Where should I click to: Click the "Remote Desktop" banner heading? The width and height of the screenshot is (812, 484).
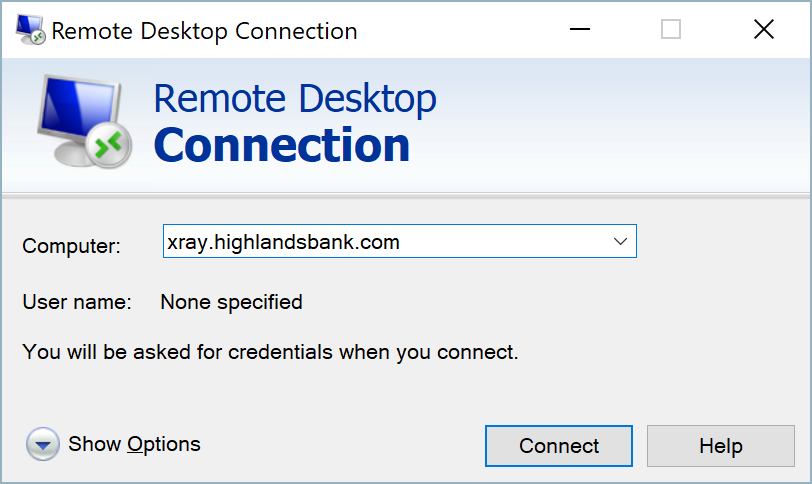(295, 99)
